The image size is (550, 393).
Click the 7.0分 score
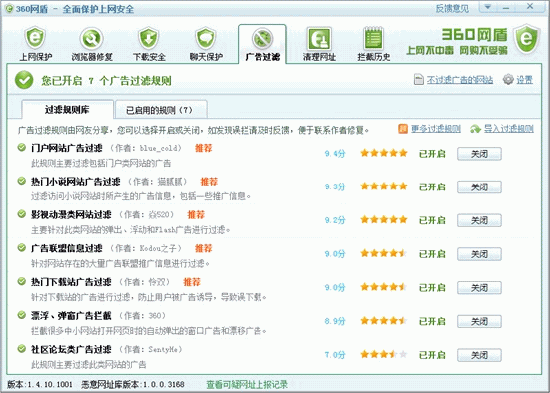point(335,355)
